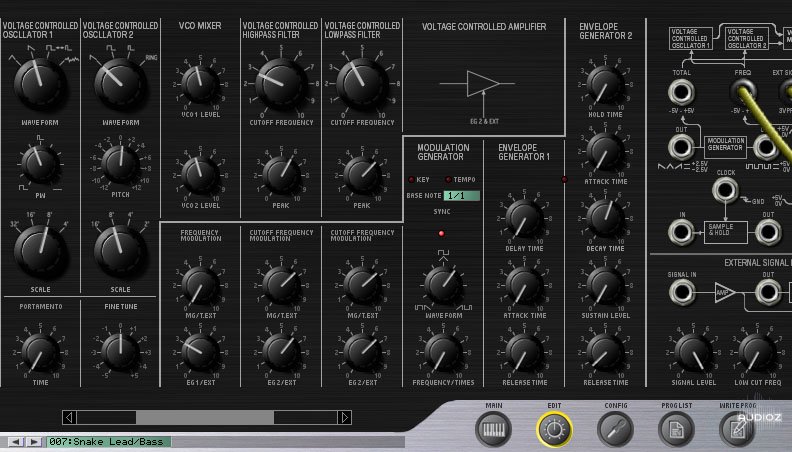Click Envelope Generator 1 RELEASE TIME knob
Screen dimensions: 792x452
point(524,352)
